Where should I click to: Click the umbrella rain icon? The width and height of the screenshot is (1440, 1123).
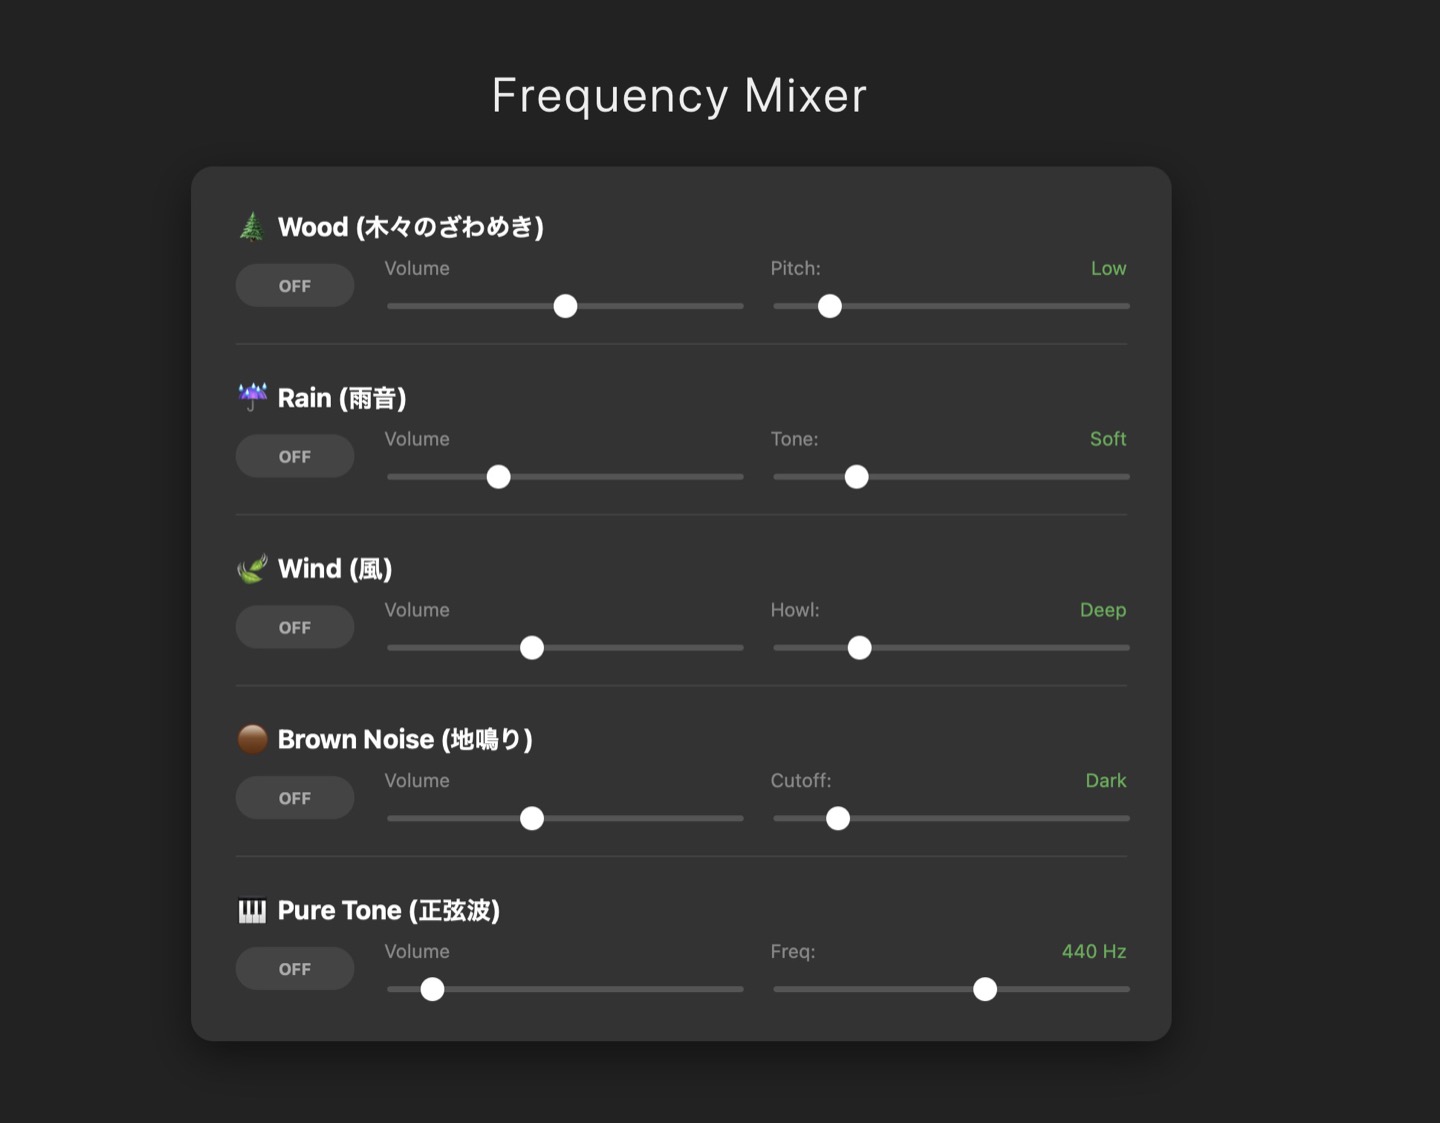point(252,397)
